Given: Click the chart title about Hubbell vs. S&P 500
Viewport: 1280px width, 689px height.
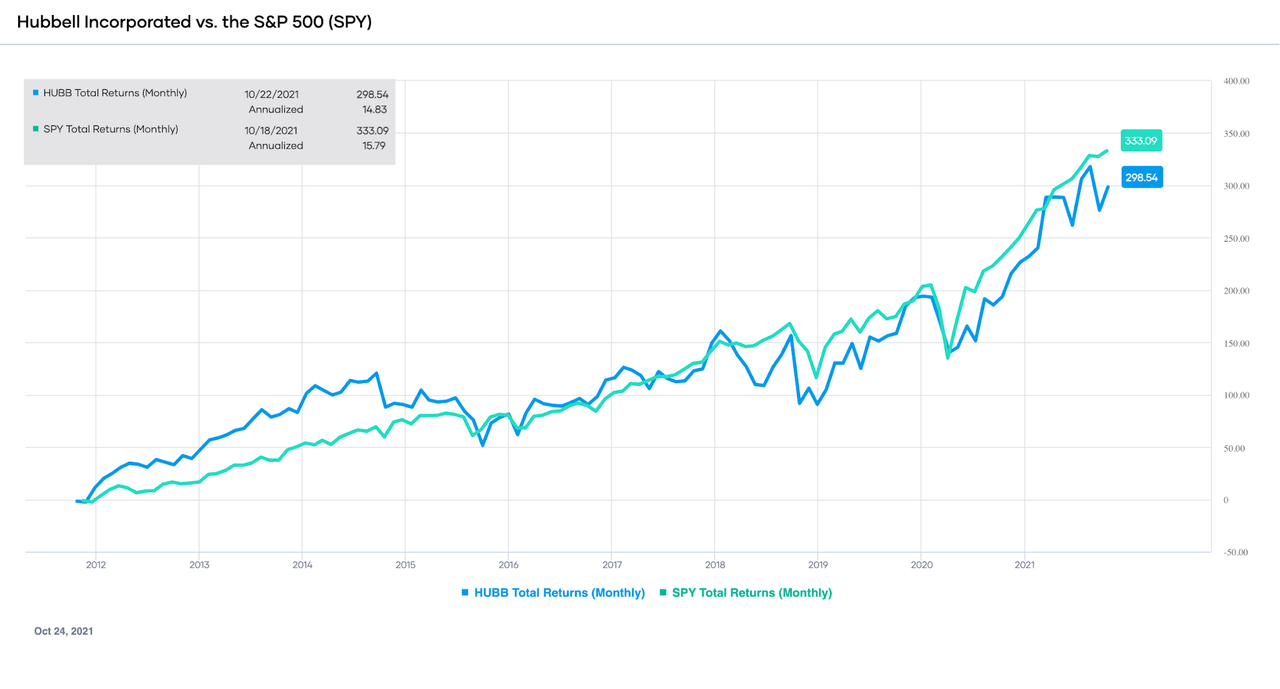Looking at the screenshot, I should pos(194,21).
